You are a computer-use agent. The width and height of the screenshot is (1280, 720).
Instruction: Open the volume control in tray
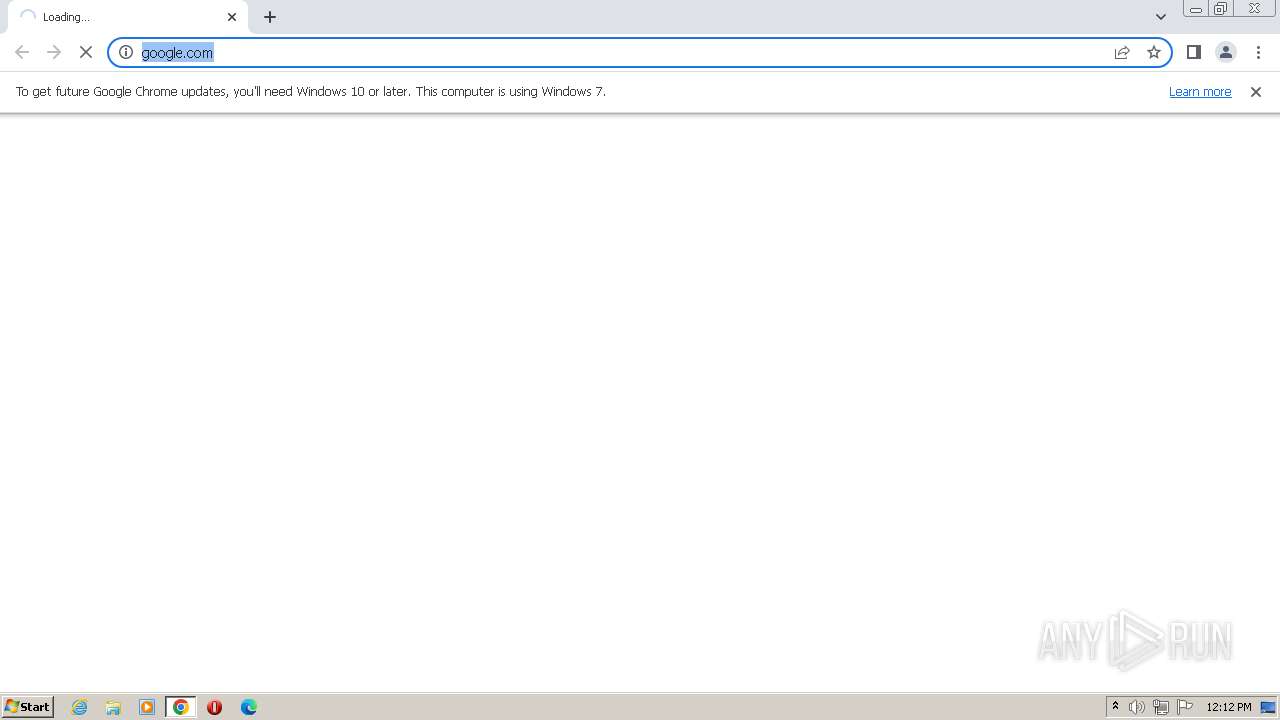1137,707
